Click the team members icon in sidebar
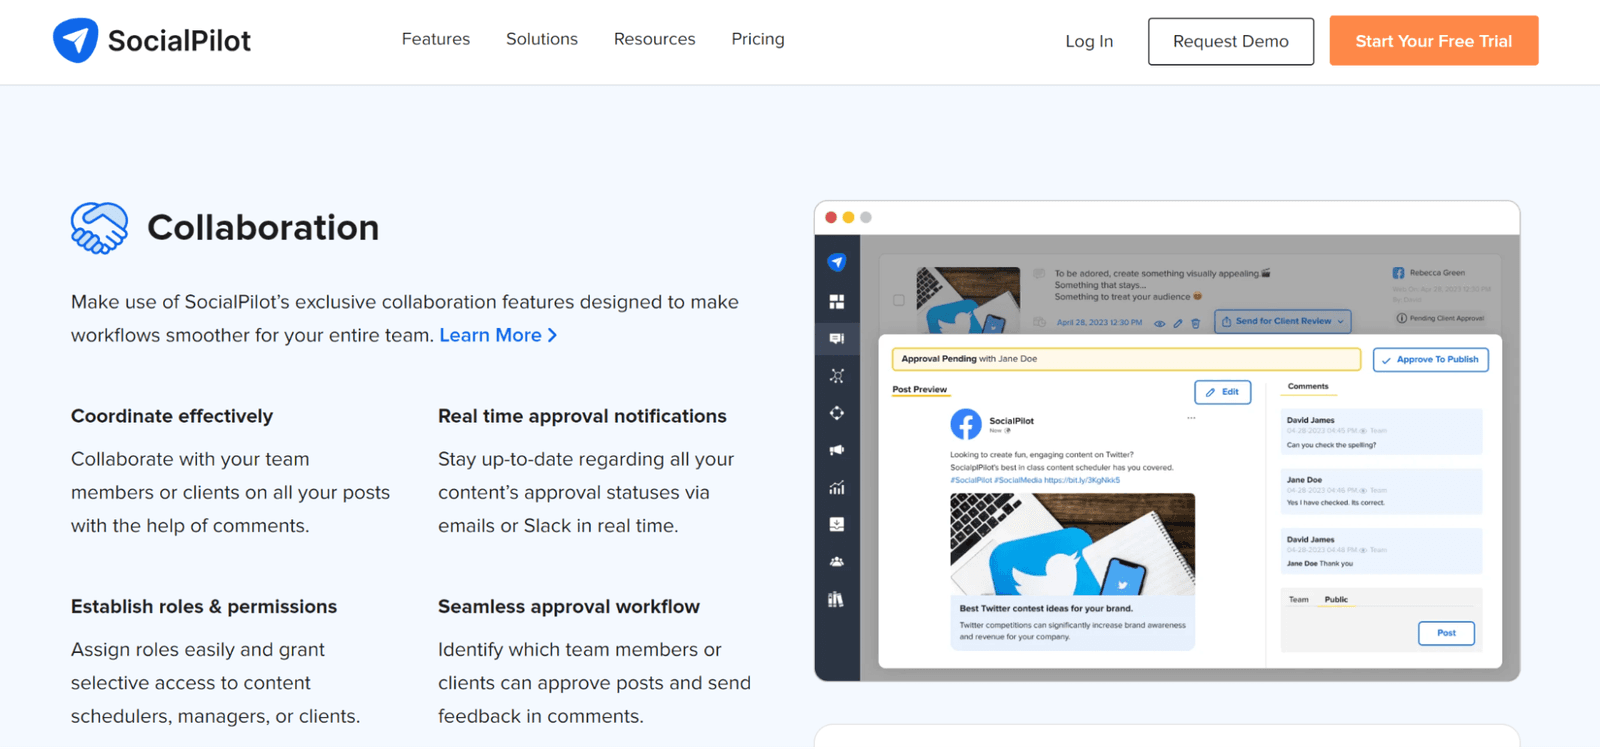The width and height of the screenshot is (1600, 749). click(837, 562)
